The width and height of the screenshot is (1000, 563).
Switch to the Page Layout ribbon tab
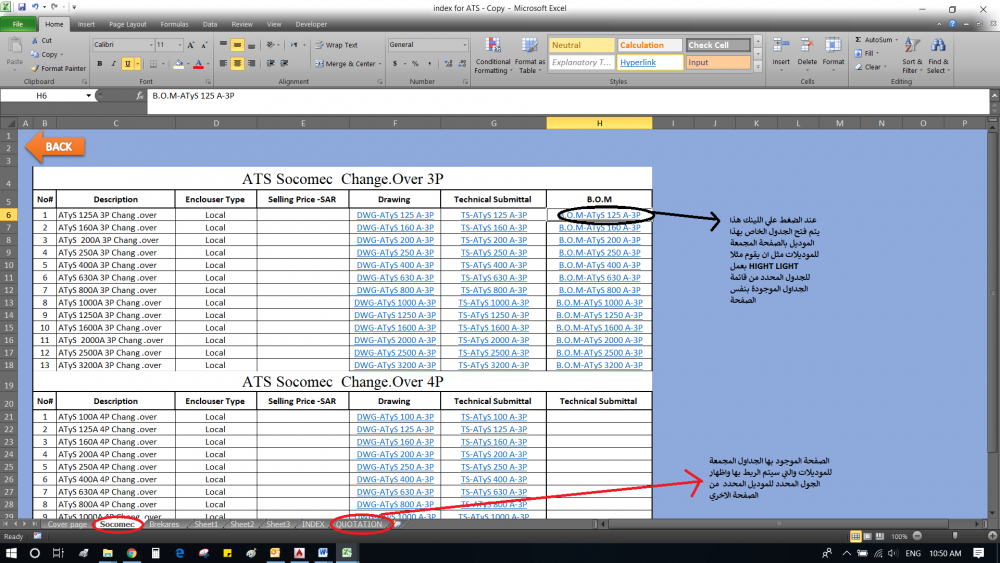[128, 24]
